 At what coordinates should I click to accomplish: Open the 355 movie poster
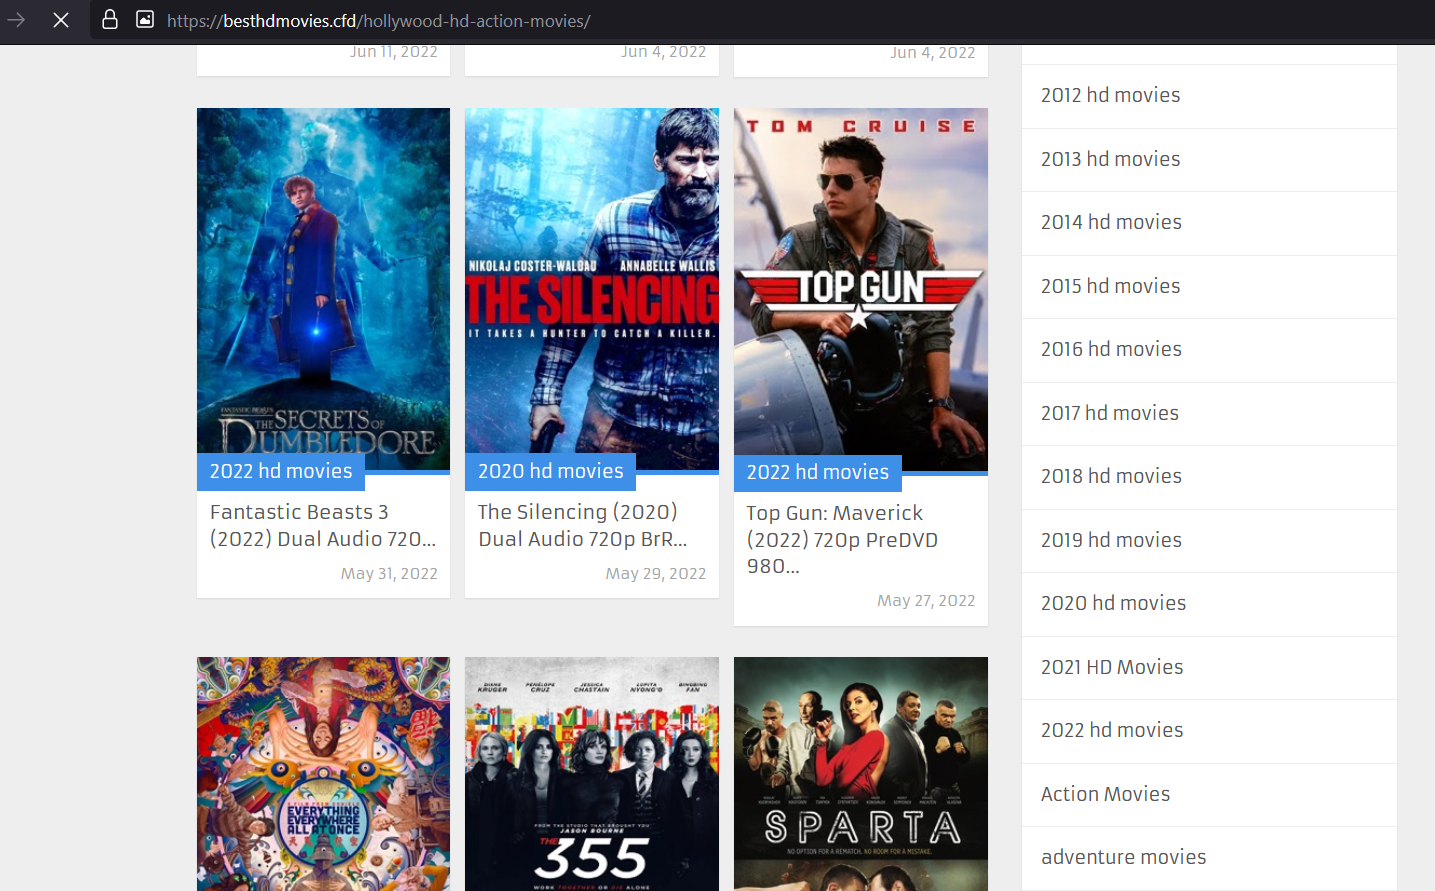(x=592, y=774)
